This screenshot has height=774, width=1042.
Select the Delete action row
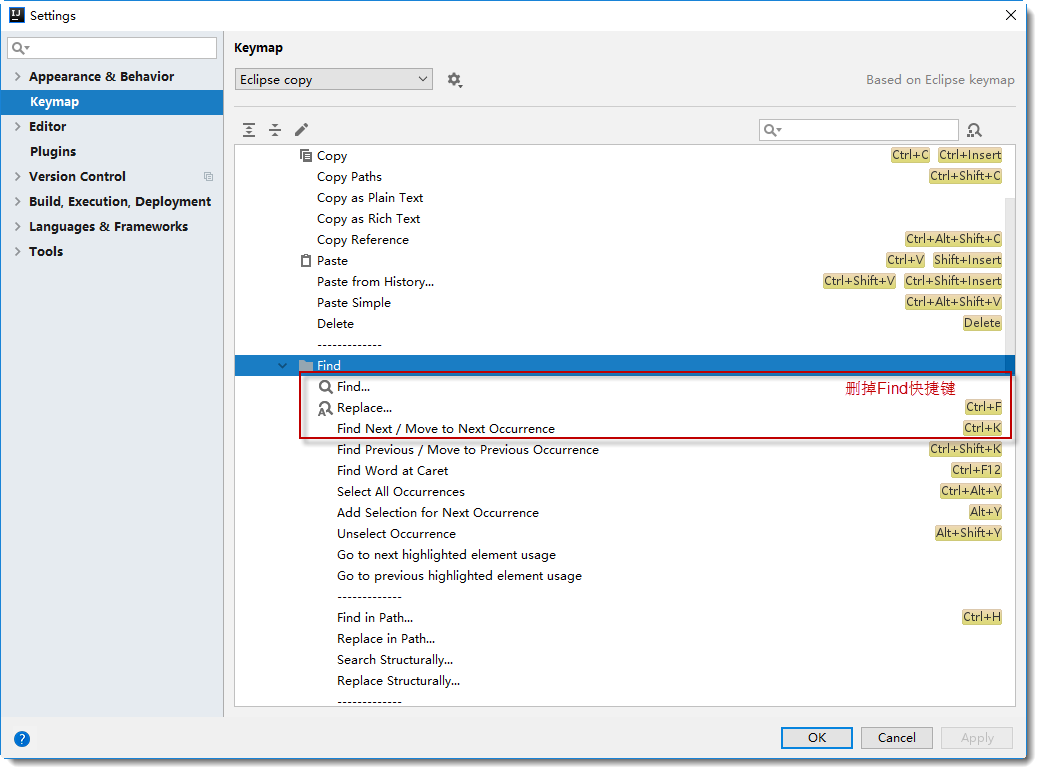[x=335, y=324]
